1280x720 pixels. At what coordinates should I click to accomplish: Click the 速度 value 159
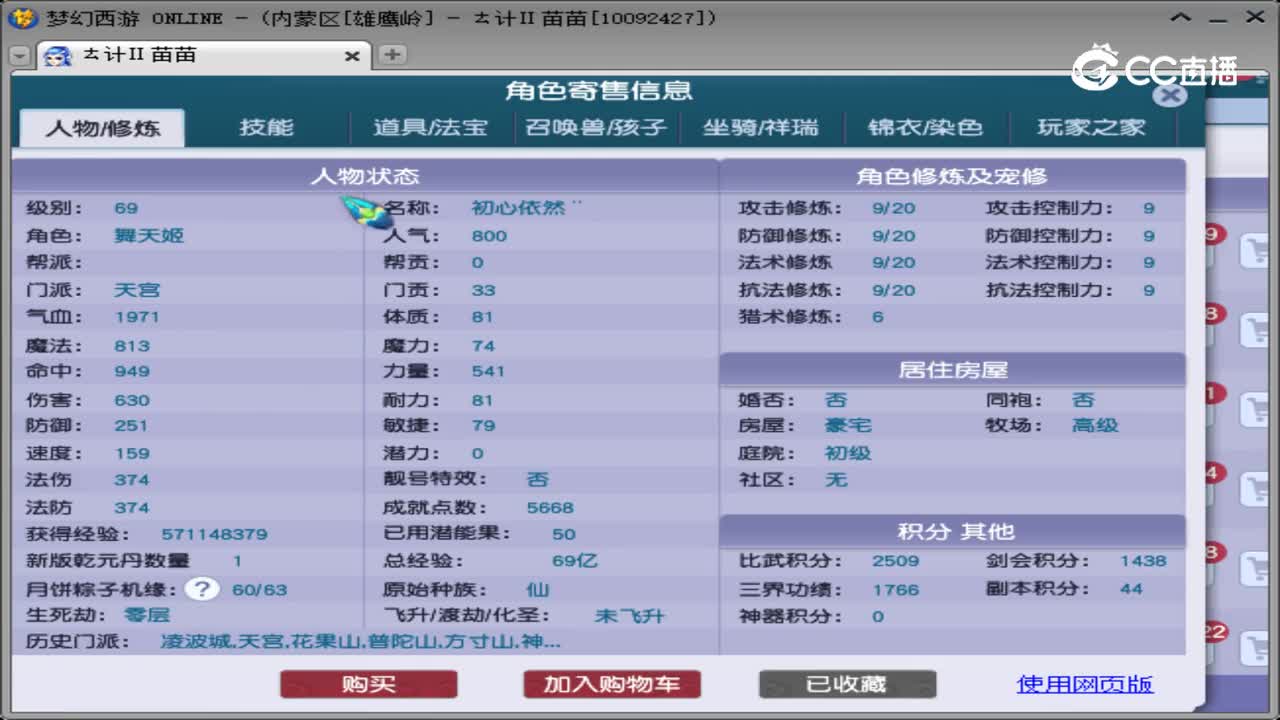132,453
